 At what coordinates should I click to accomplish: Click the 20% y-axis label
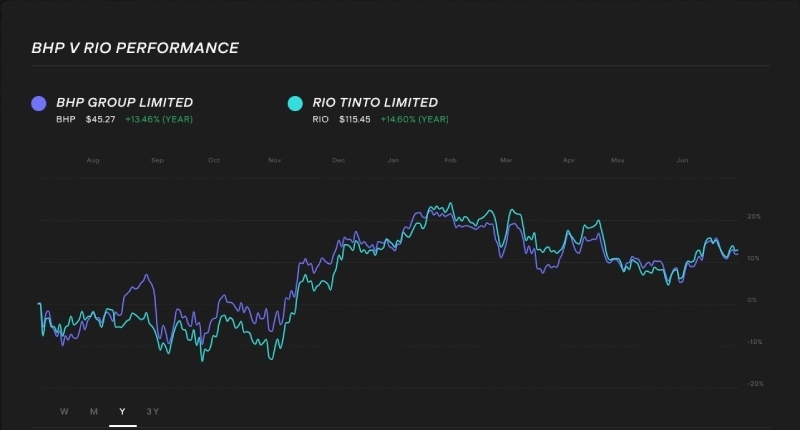(x=754, y=217)
